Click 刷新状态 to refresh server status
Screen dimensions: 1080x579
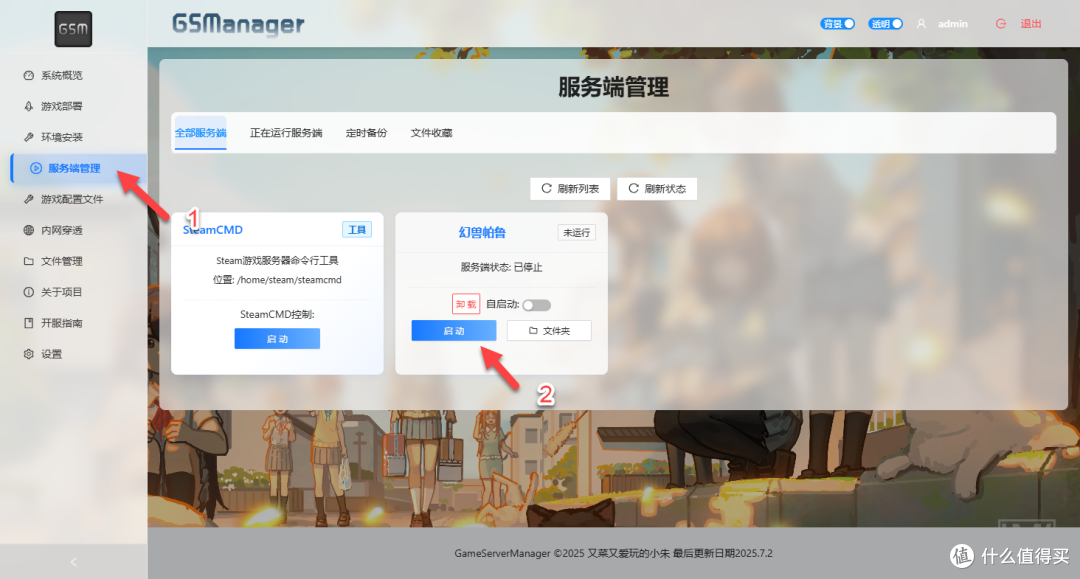(657, 188)
